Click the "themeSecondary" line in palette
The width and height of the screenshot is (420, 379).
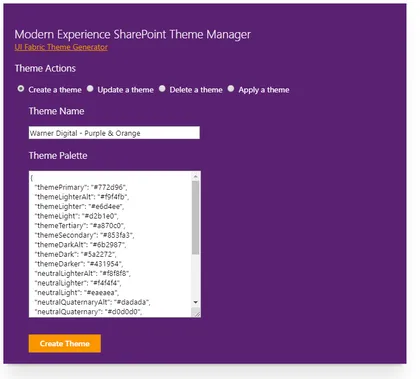coord(84,235)
